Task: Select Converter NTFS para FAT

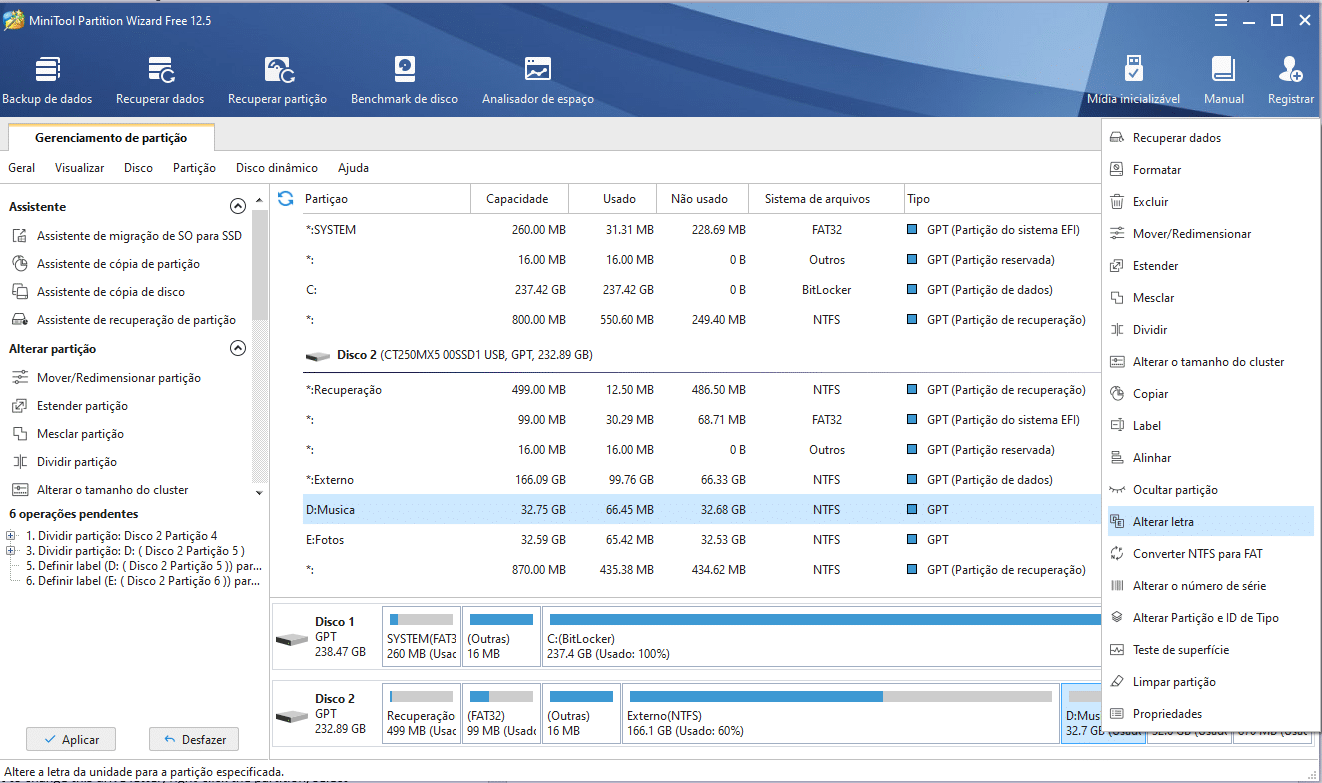Action: pyautogui.click(x=1211, y=554)
